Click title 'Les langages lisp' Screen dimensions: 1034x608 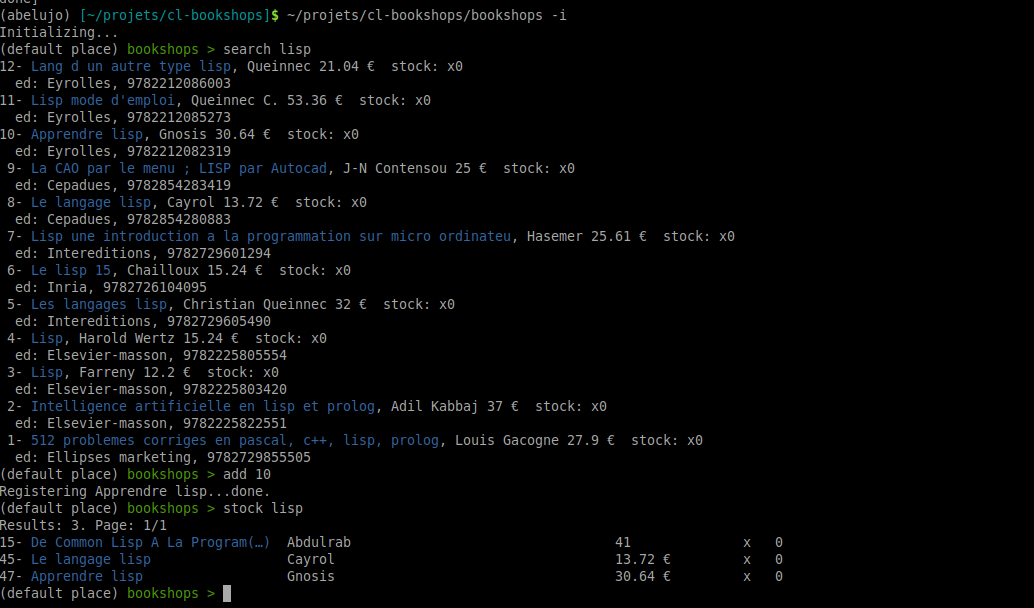coord(99,305)
